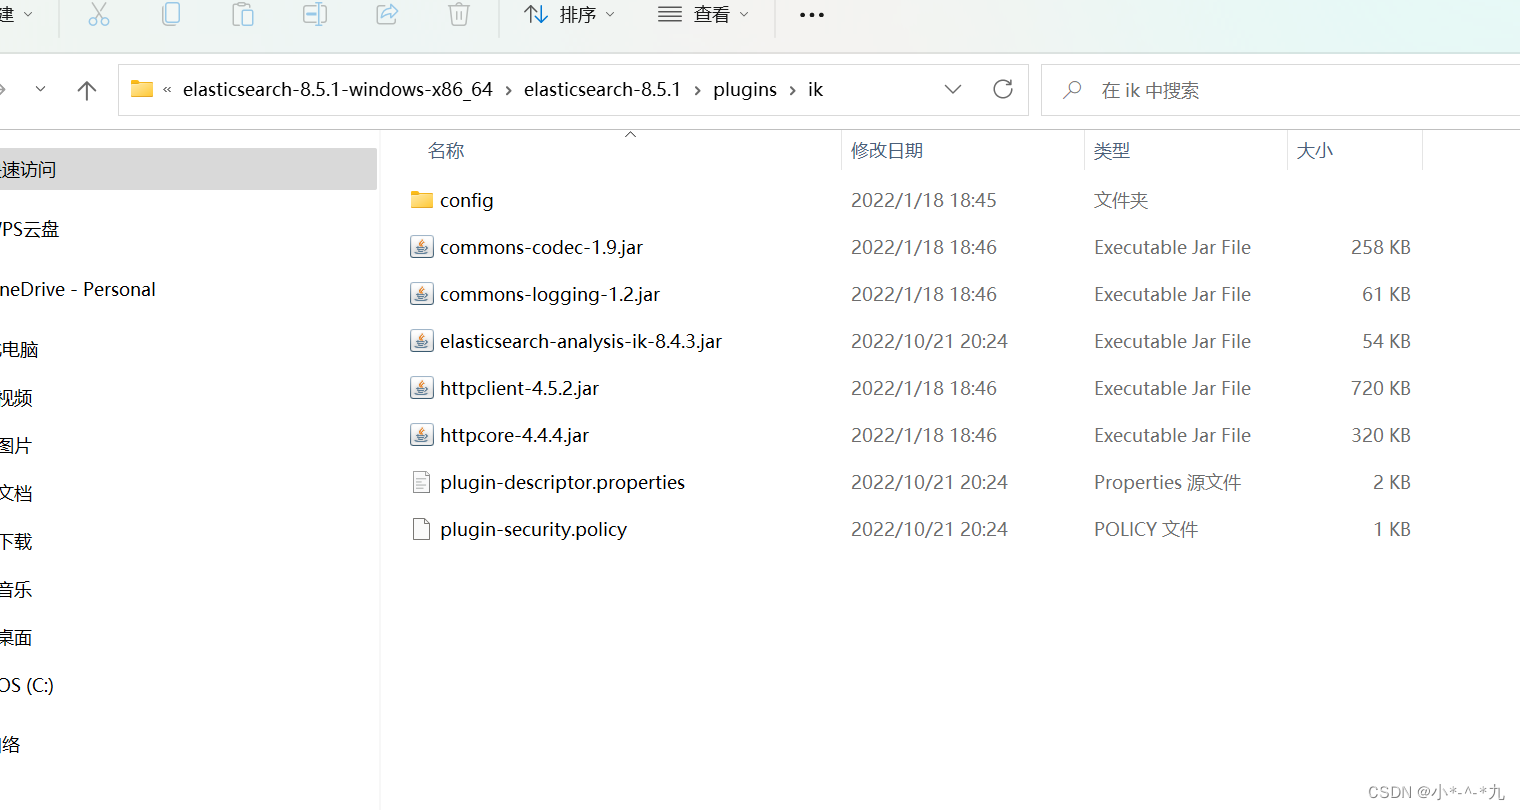The height and width of the screenshot is (810, 1520).
Task: Expand chevron after plugins breadcrumb
Action: (792, 90)
